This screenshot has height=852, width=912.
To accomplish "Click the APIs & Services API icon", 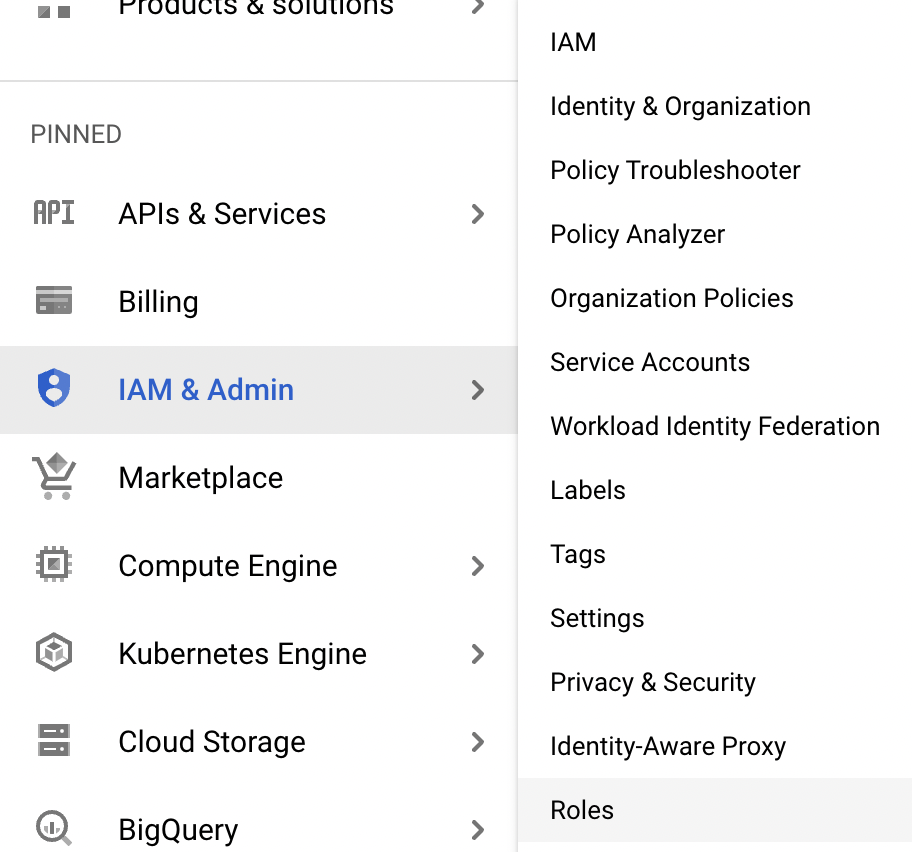I will click(x=54, y=212).
